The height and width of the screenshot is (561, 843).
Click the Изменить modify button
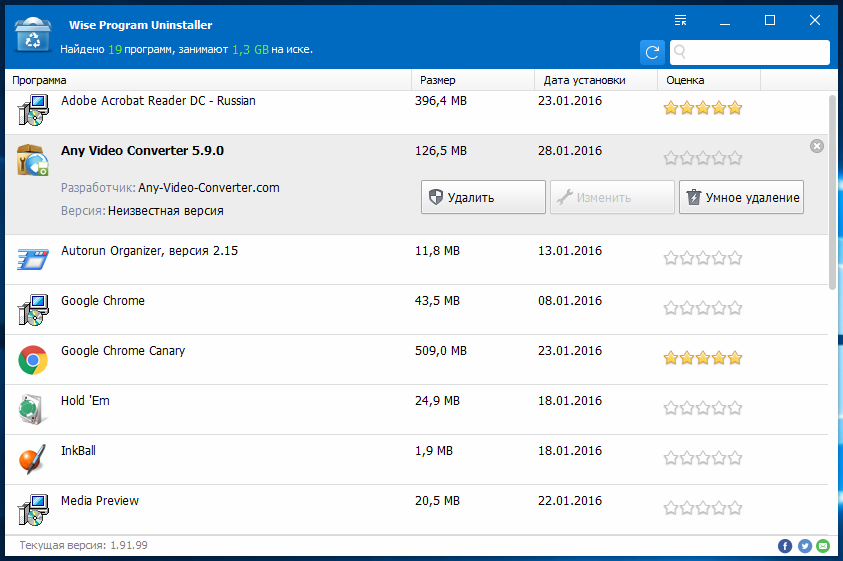point(612,197)
